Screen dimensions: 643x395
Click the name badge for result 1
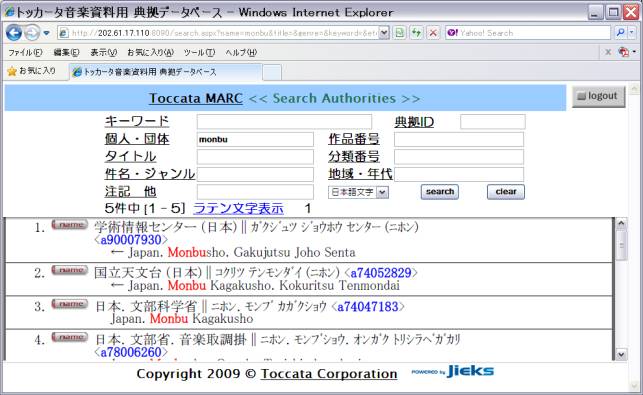click(x=69, y=225)
